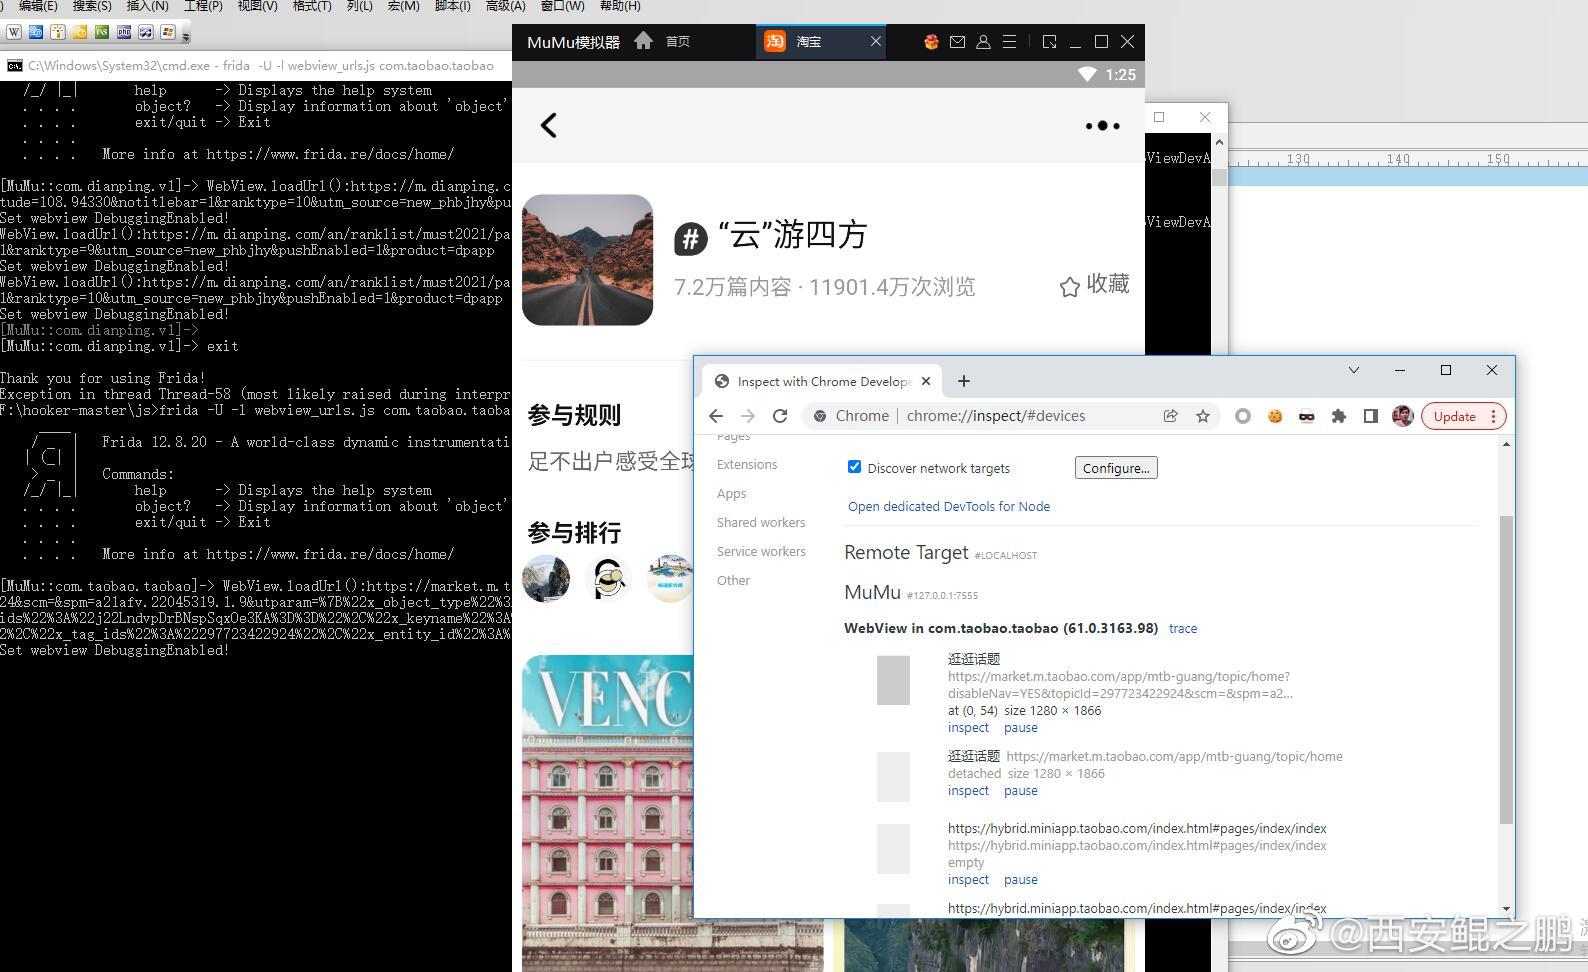Viewport: 1588px width, 972px height.
Task: Open the MuMu gift box icon
Action: click(931, 42)
